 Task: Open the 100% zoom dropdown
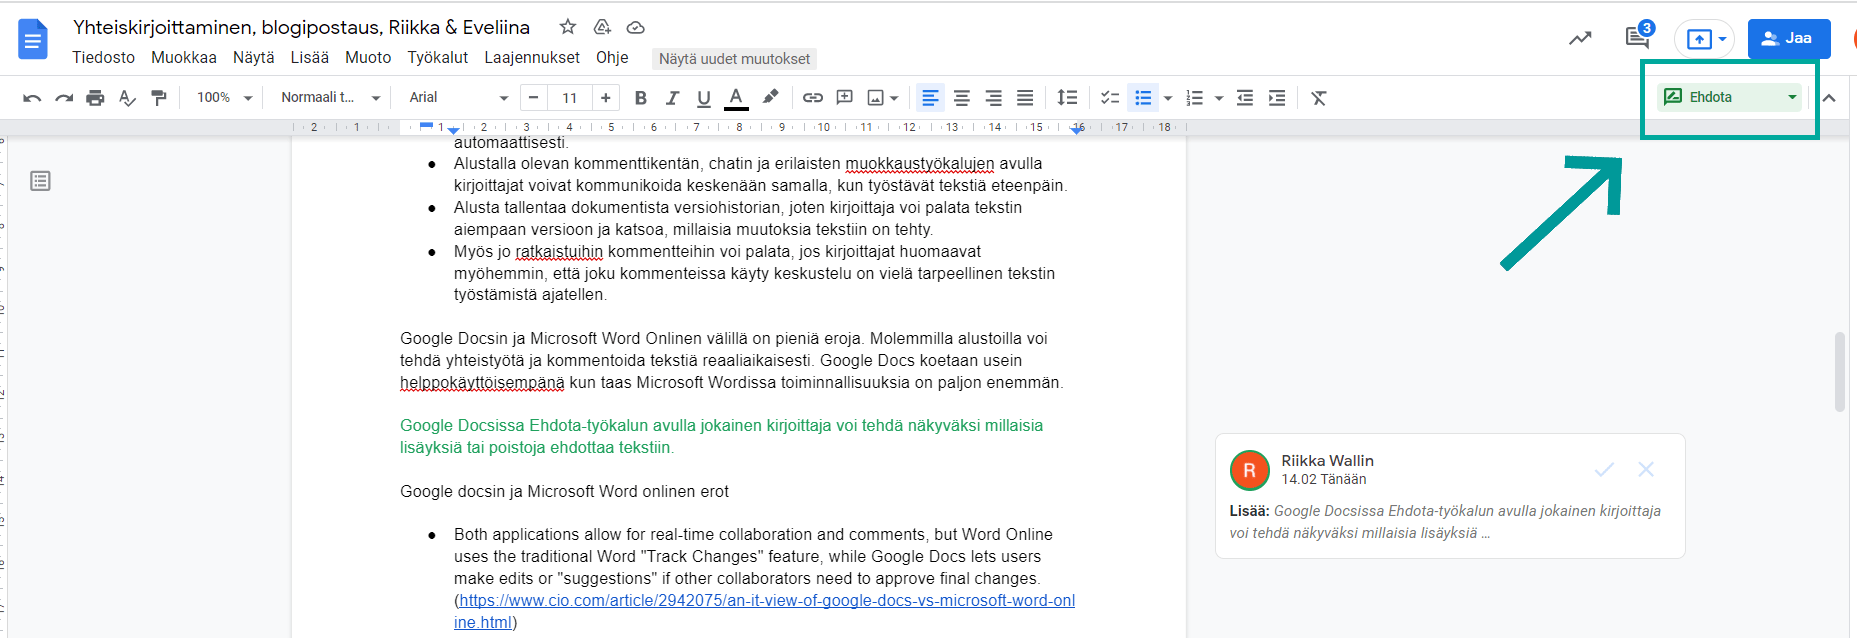224,98
